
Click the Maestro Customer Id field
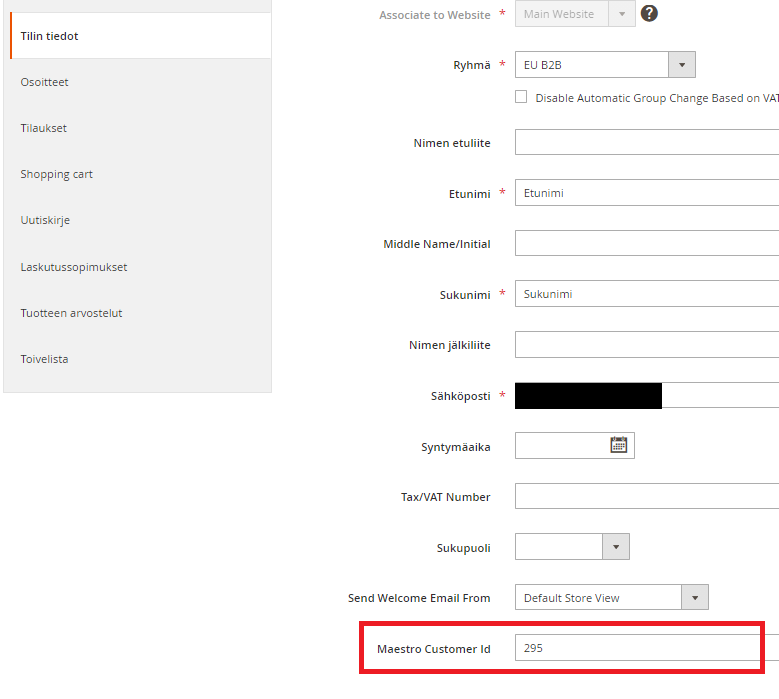point(640,648)
